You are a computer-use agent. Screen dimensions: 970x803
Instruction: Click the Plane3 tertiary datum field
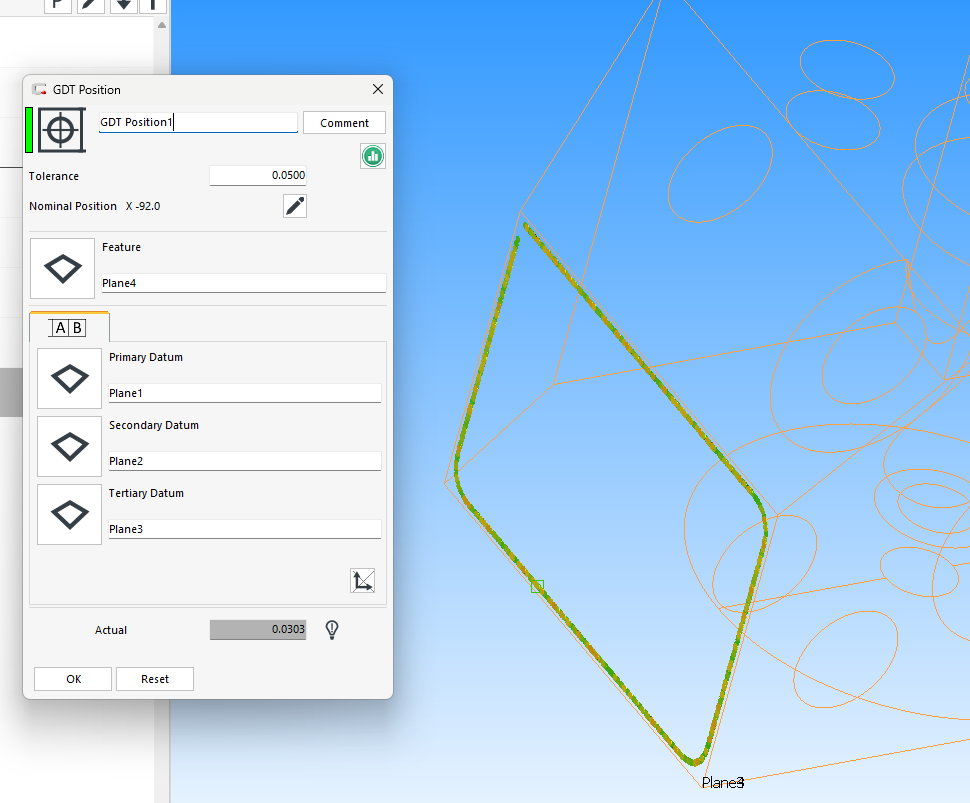tap(245, 530)
